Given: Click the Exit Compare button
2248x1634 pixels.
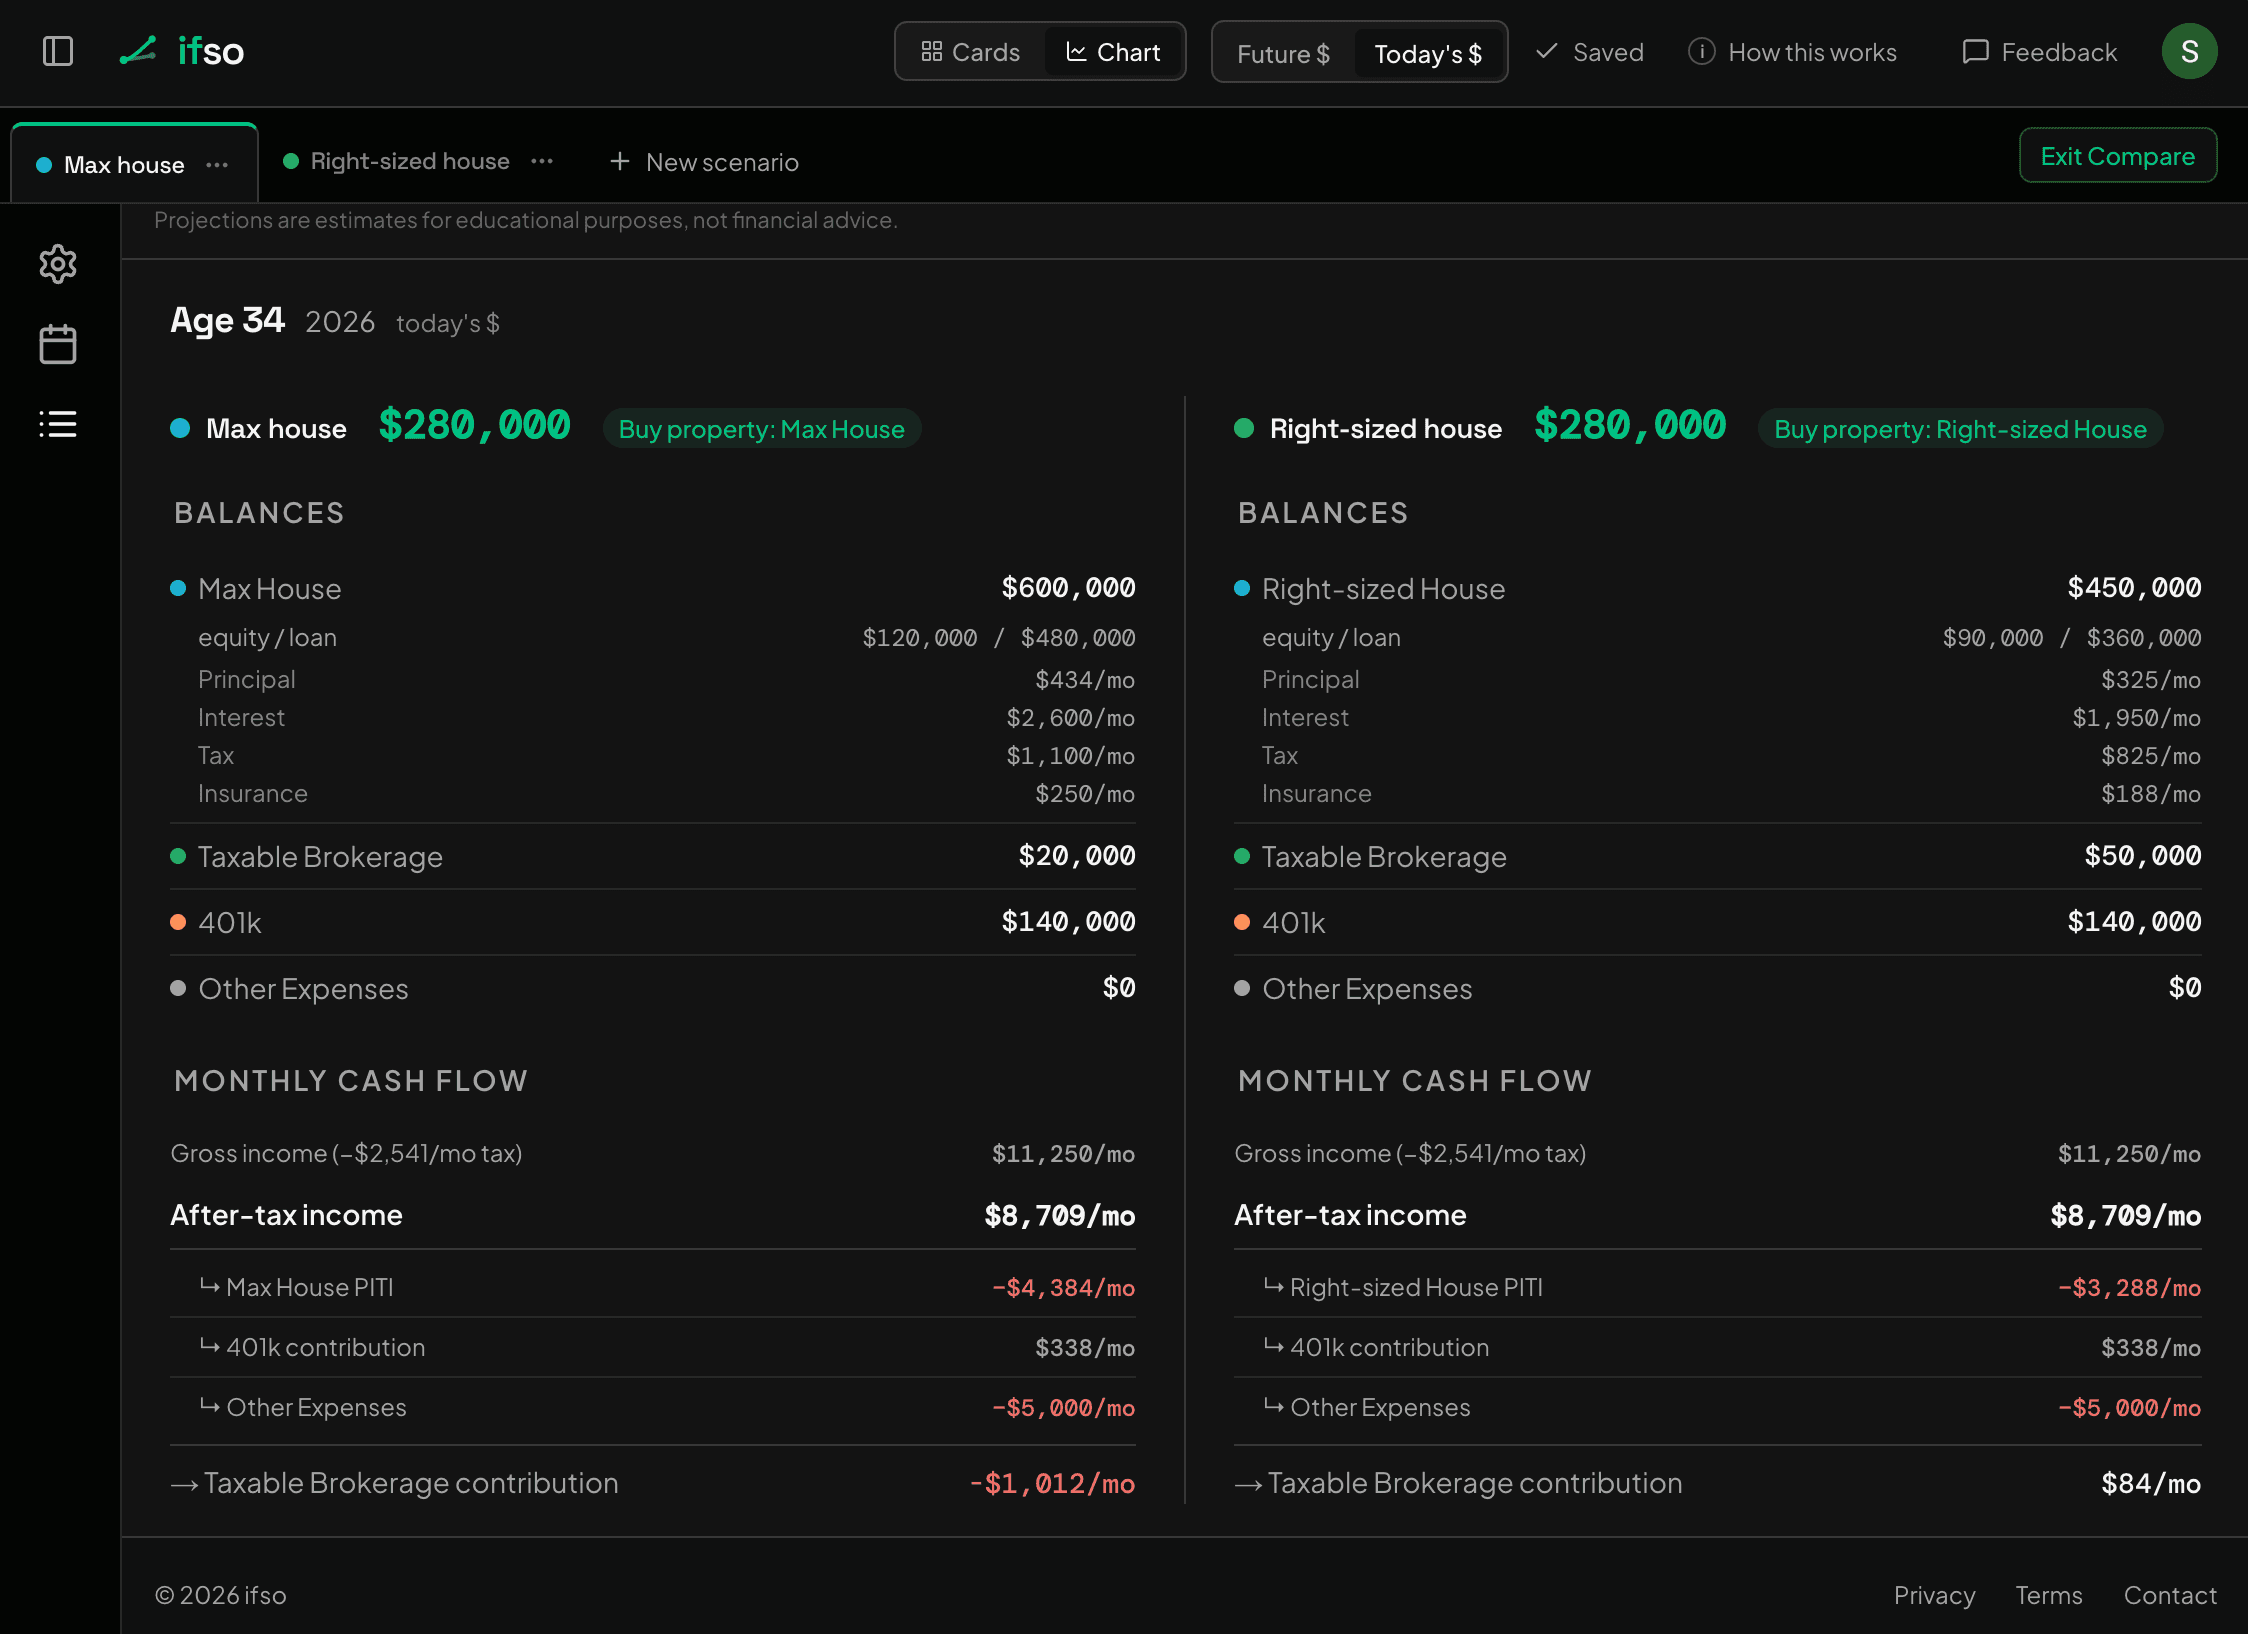Looking at the screenshot, I should coord(2118,156).
